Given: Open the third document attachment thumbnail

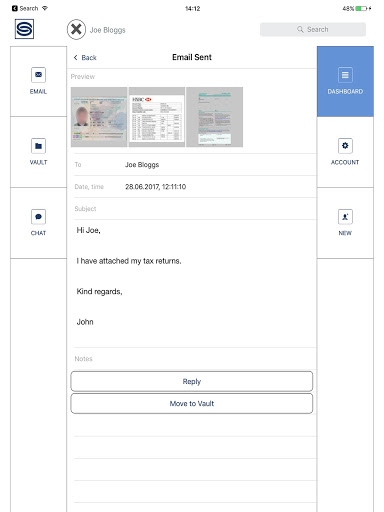Looking at the screenshot, I should tap(214, 117).
